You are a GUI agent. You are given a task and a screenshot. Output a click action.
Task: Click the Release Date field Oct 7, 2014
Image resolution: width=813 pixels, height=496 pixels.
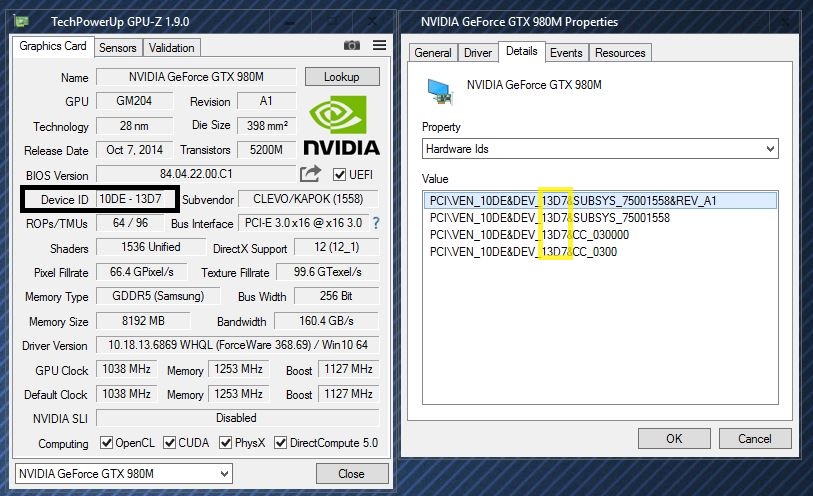point(134,150)
